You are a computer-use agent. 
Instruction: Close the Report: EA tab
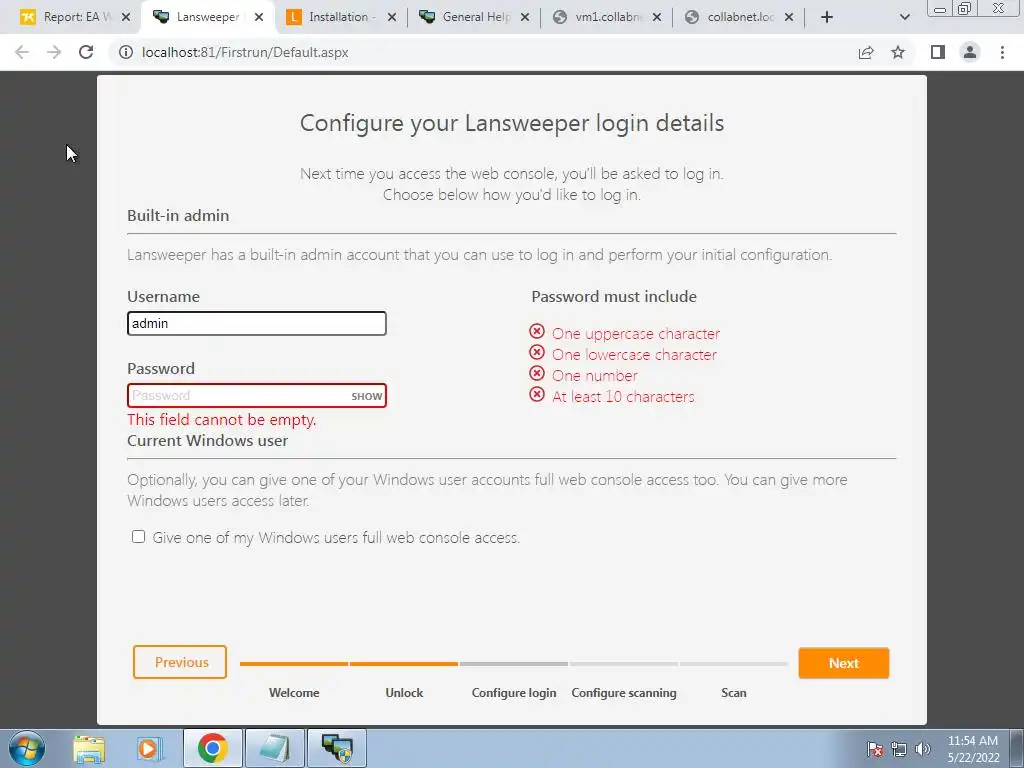point(126,17)
